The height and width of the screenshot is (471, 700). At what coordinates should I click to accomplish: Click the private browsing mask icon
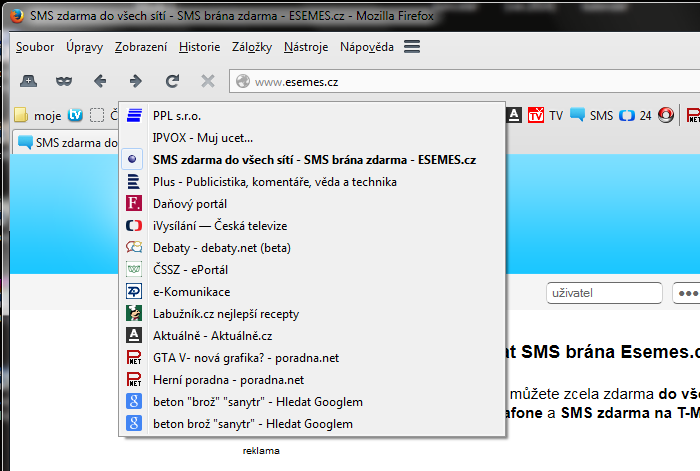tap(64, 81)
